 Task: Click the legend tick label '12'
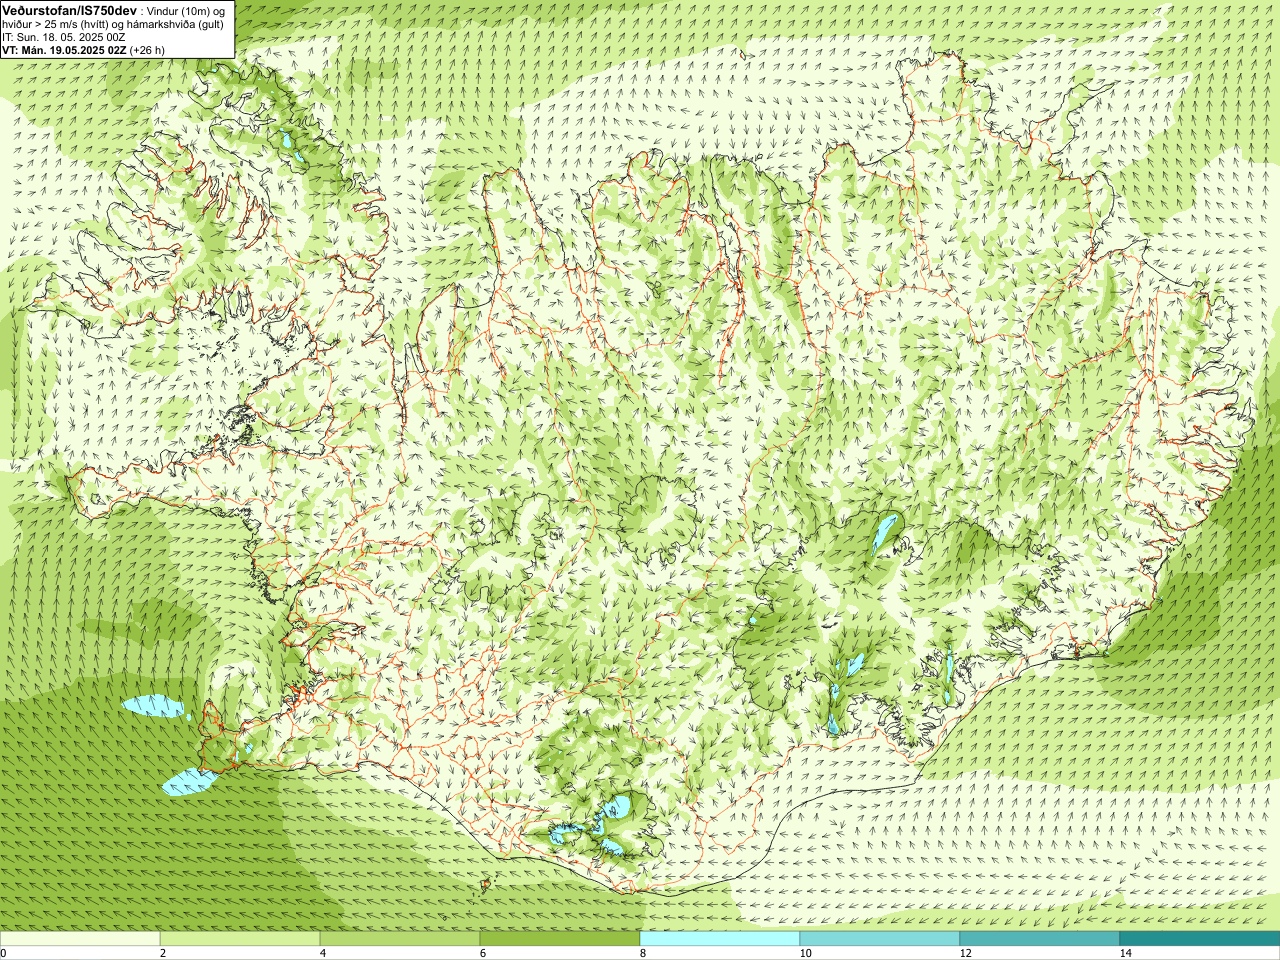pyautogui.click(x=965, y=953)
